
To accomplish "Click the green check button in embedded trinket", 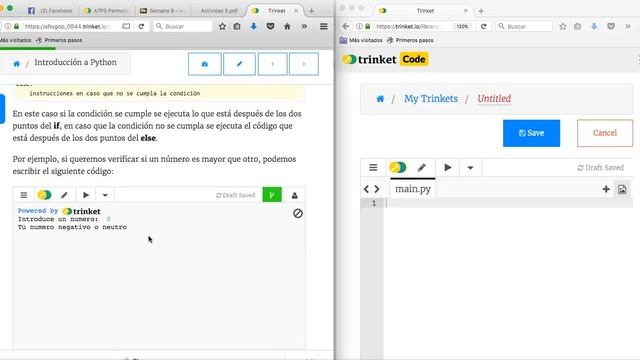I will pos(272,195).
